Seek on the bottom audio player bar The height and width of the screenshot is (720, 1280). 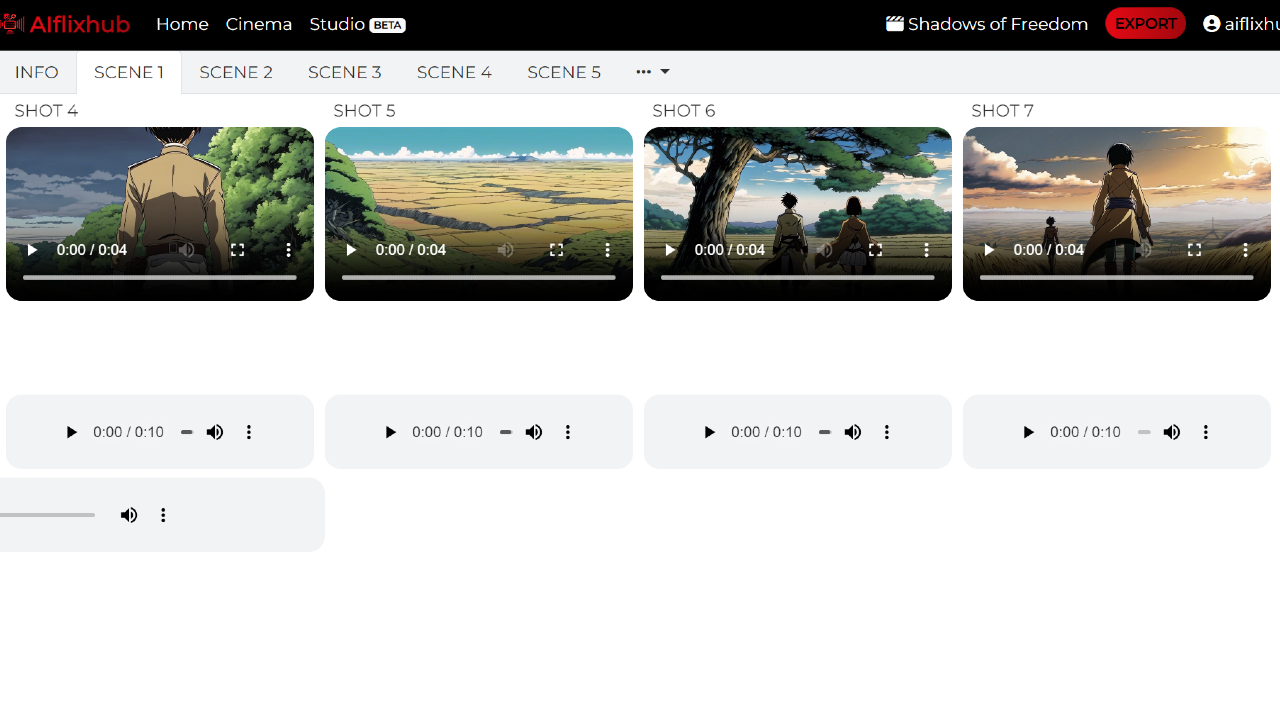pos(47,515)
